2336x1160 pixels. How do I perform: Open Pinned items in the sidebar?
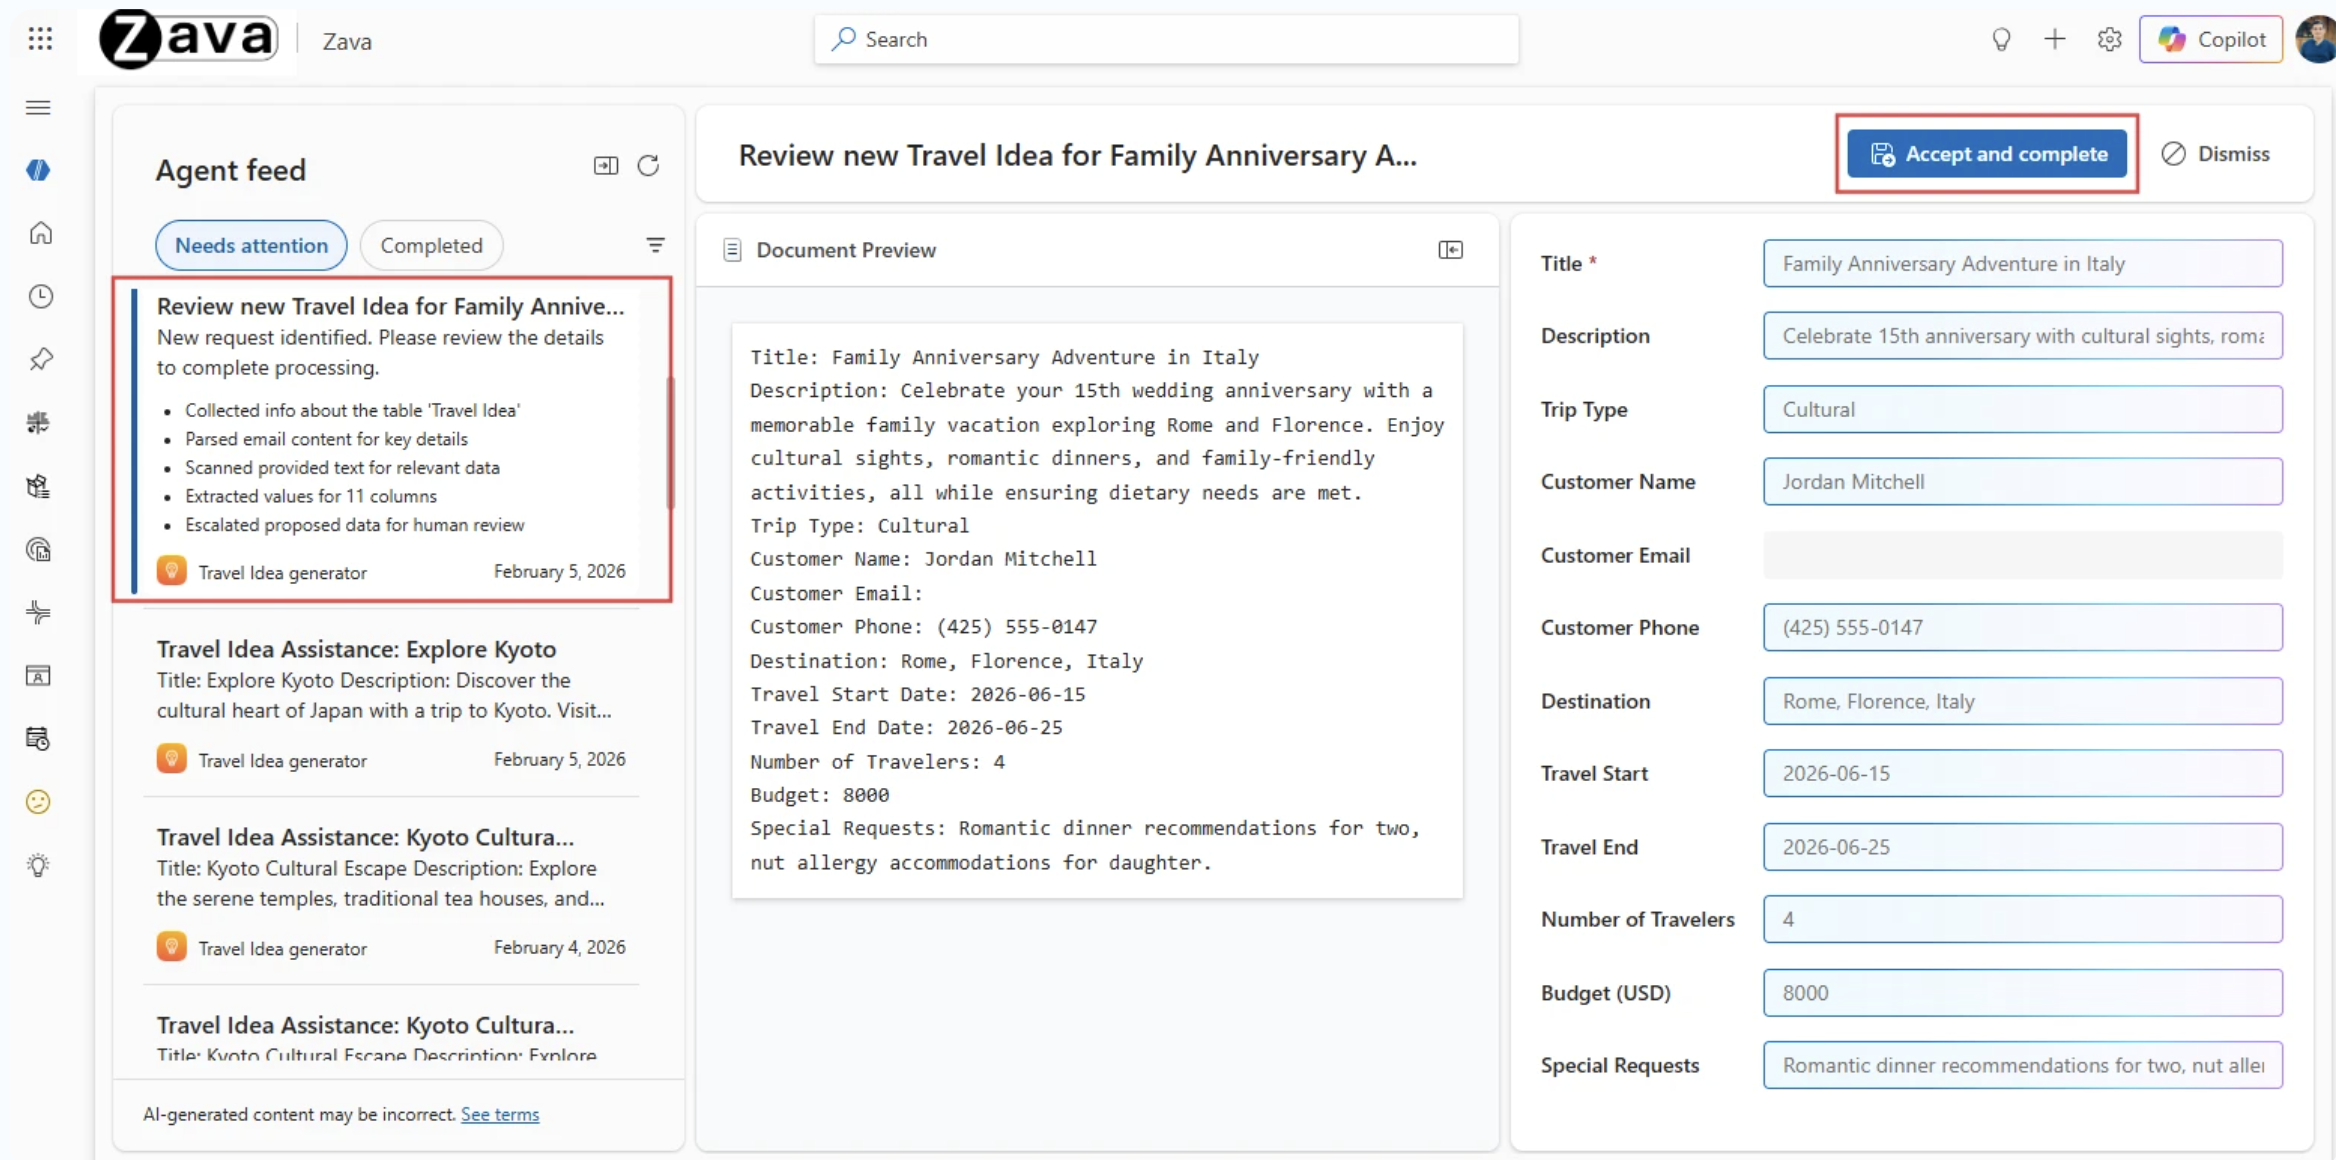coord(40,359)
